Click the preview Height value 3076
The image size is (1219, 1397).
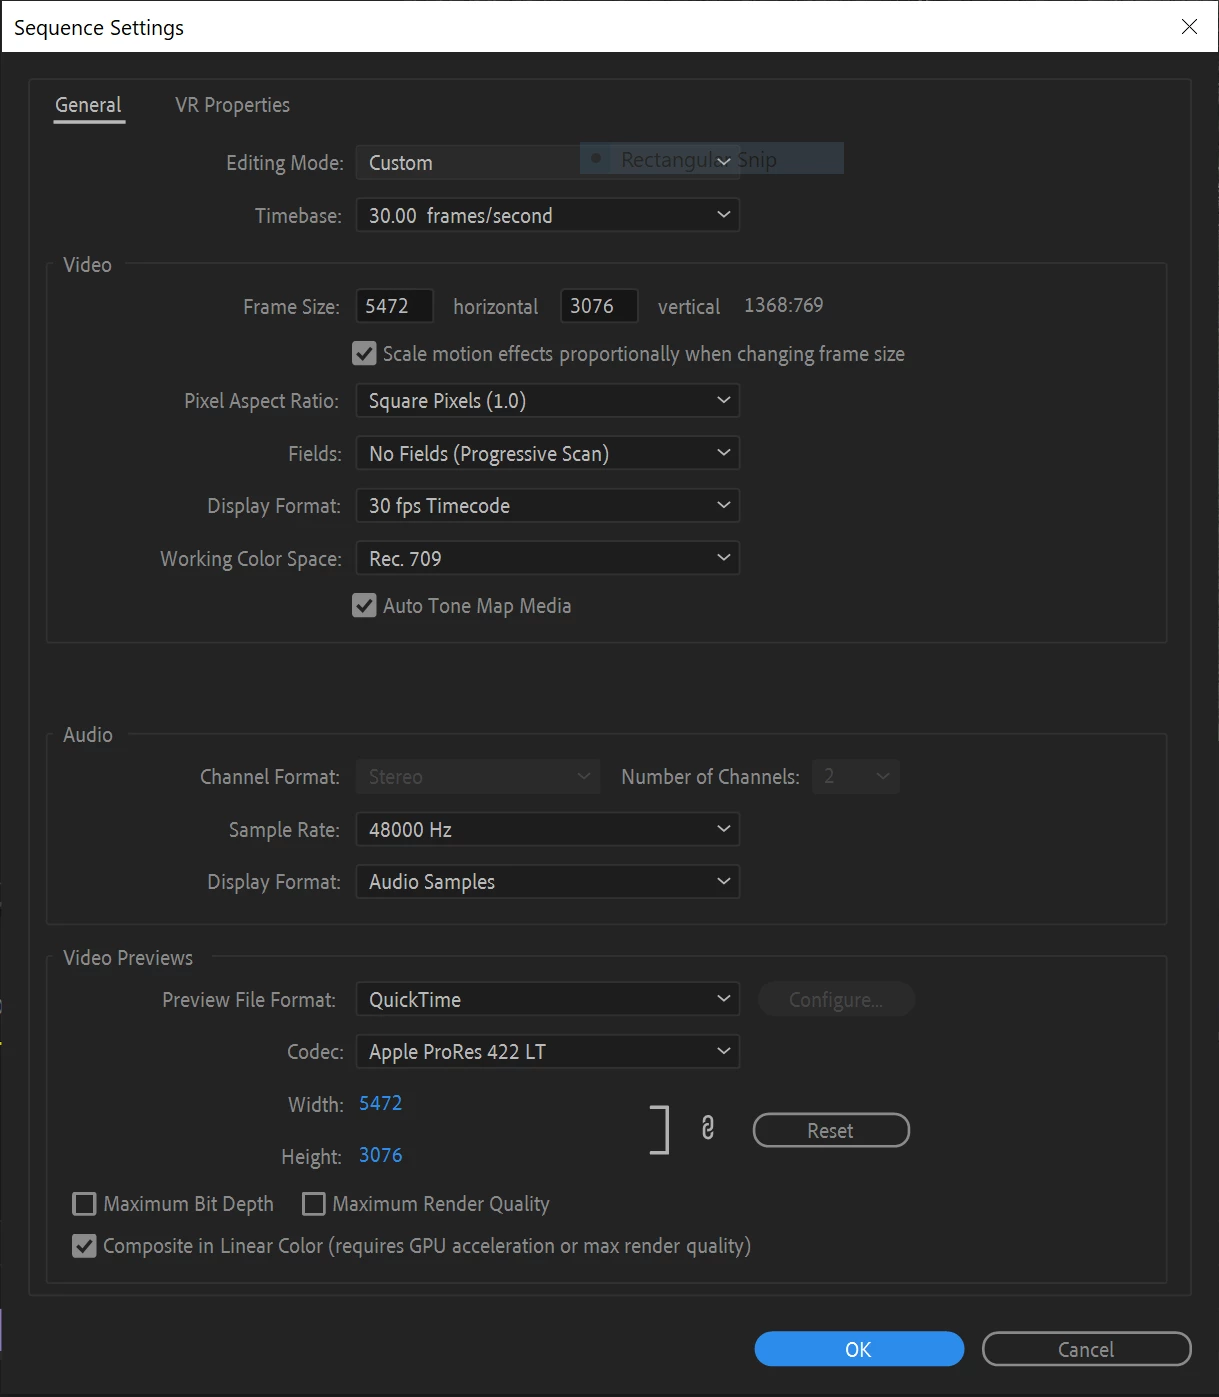click(x=380, y=1155)
